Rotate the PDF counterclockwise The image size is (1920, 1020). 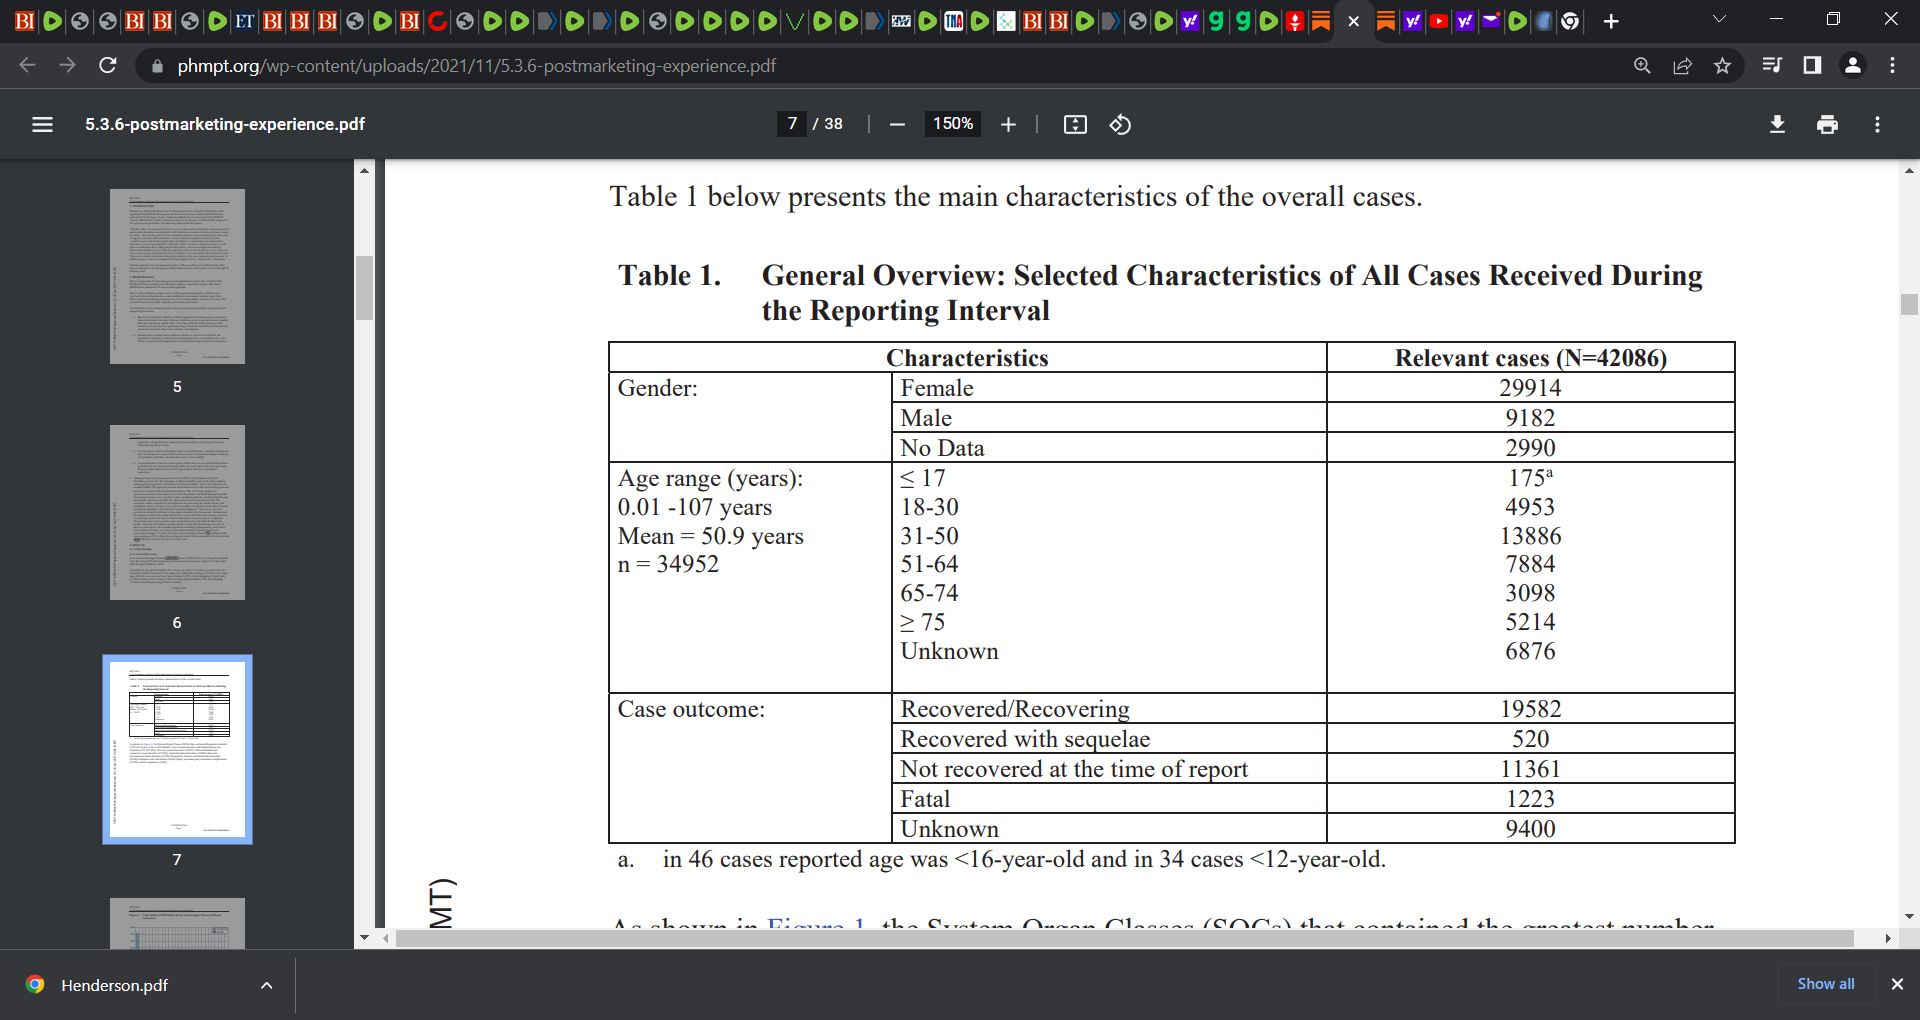pos(1120,124)
